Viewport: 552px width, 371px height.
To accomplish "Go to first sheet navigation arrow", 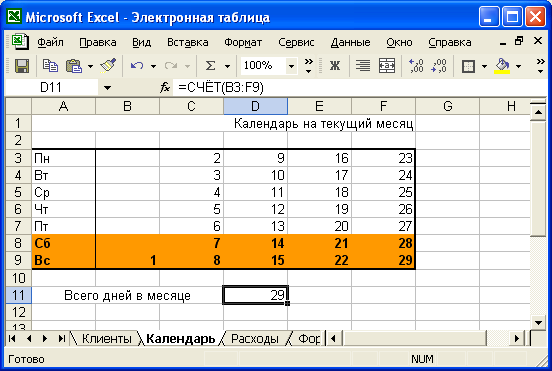I will pyautogui.click(x=12, y=339).
